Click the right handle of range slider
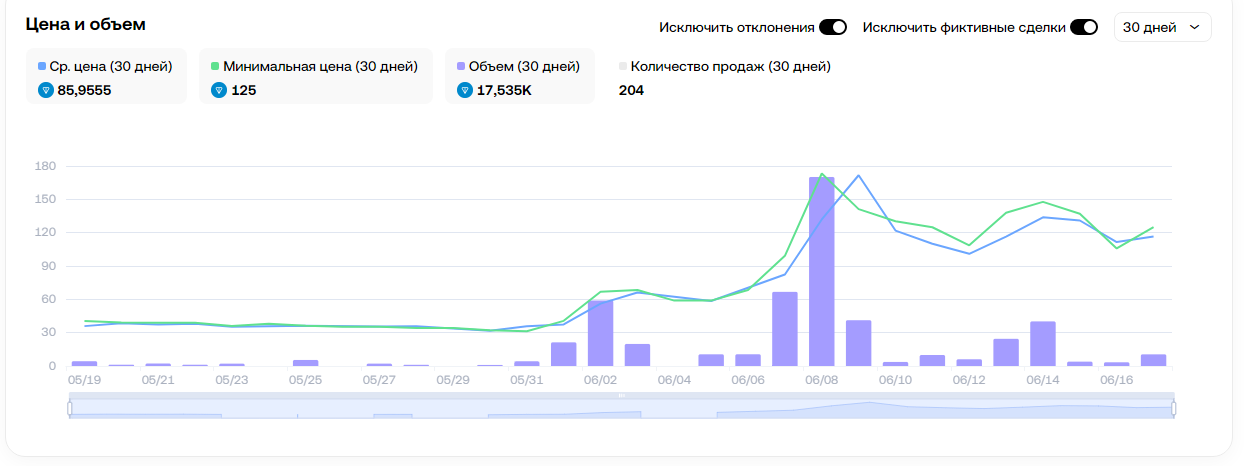The width and height of the screenshot is (1244, 466). 1173,408
